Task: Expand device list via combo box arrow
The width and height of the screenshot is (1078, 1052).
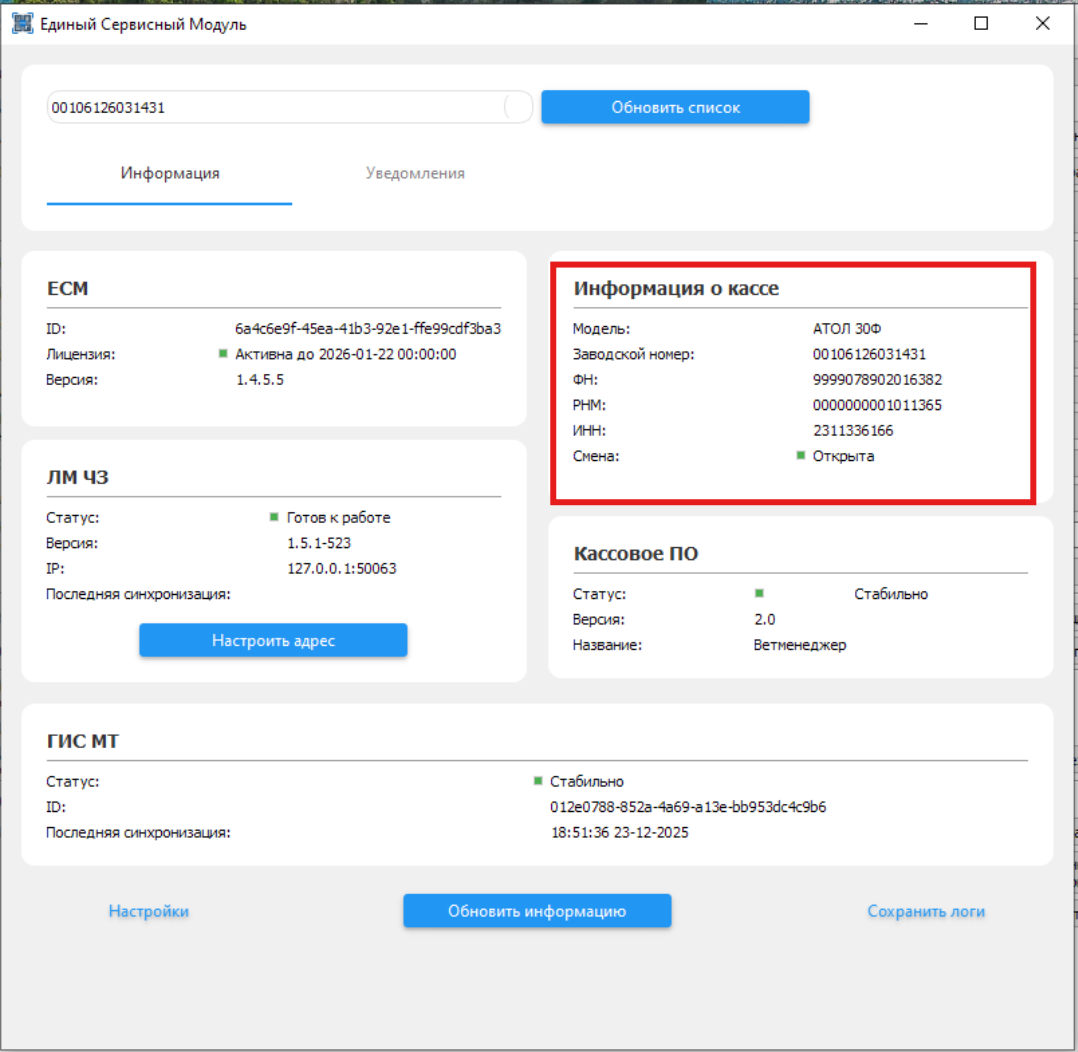Action: (518, 107)
